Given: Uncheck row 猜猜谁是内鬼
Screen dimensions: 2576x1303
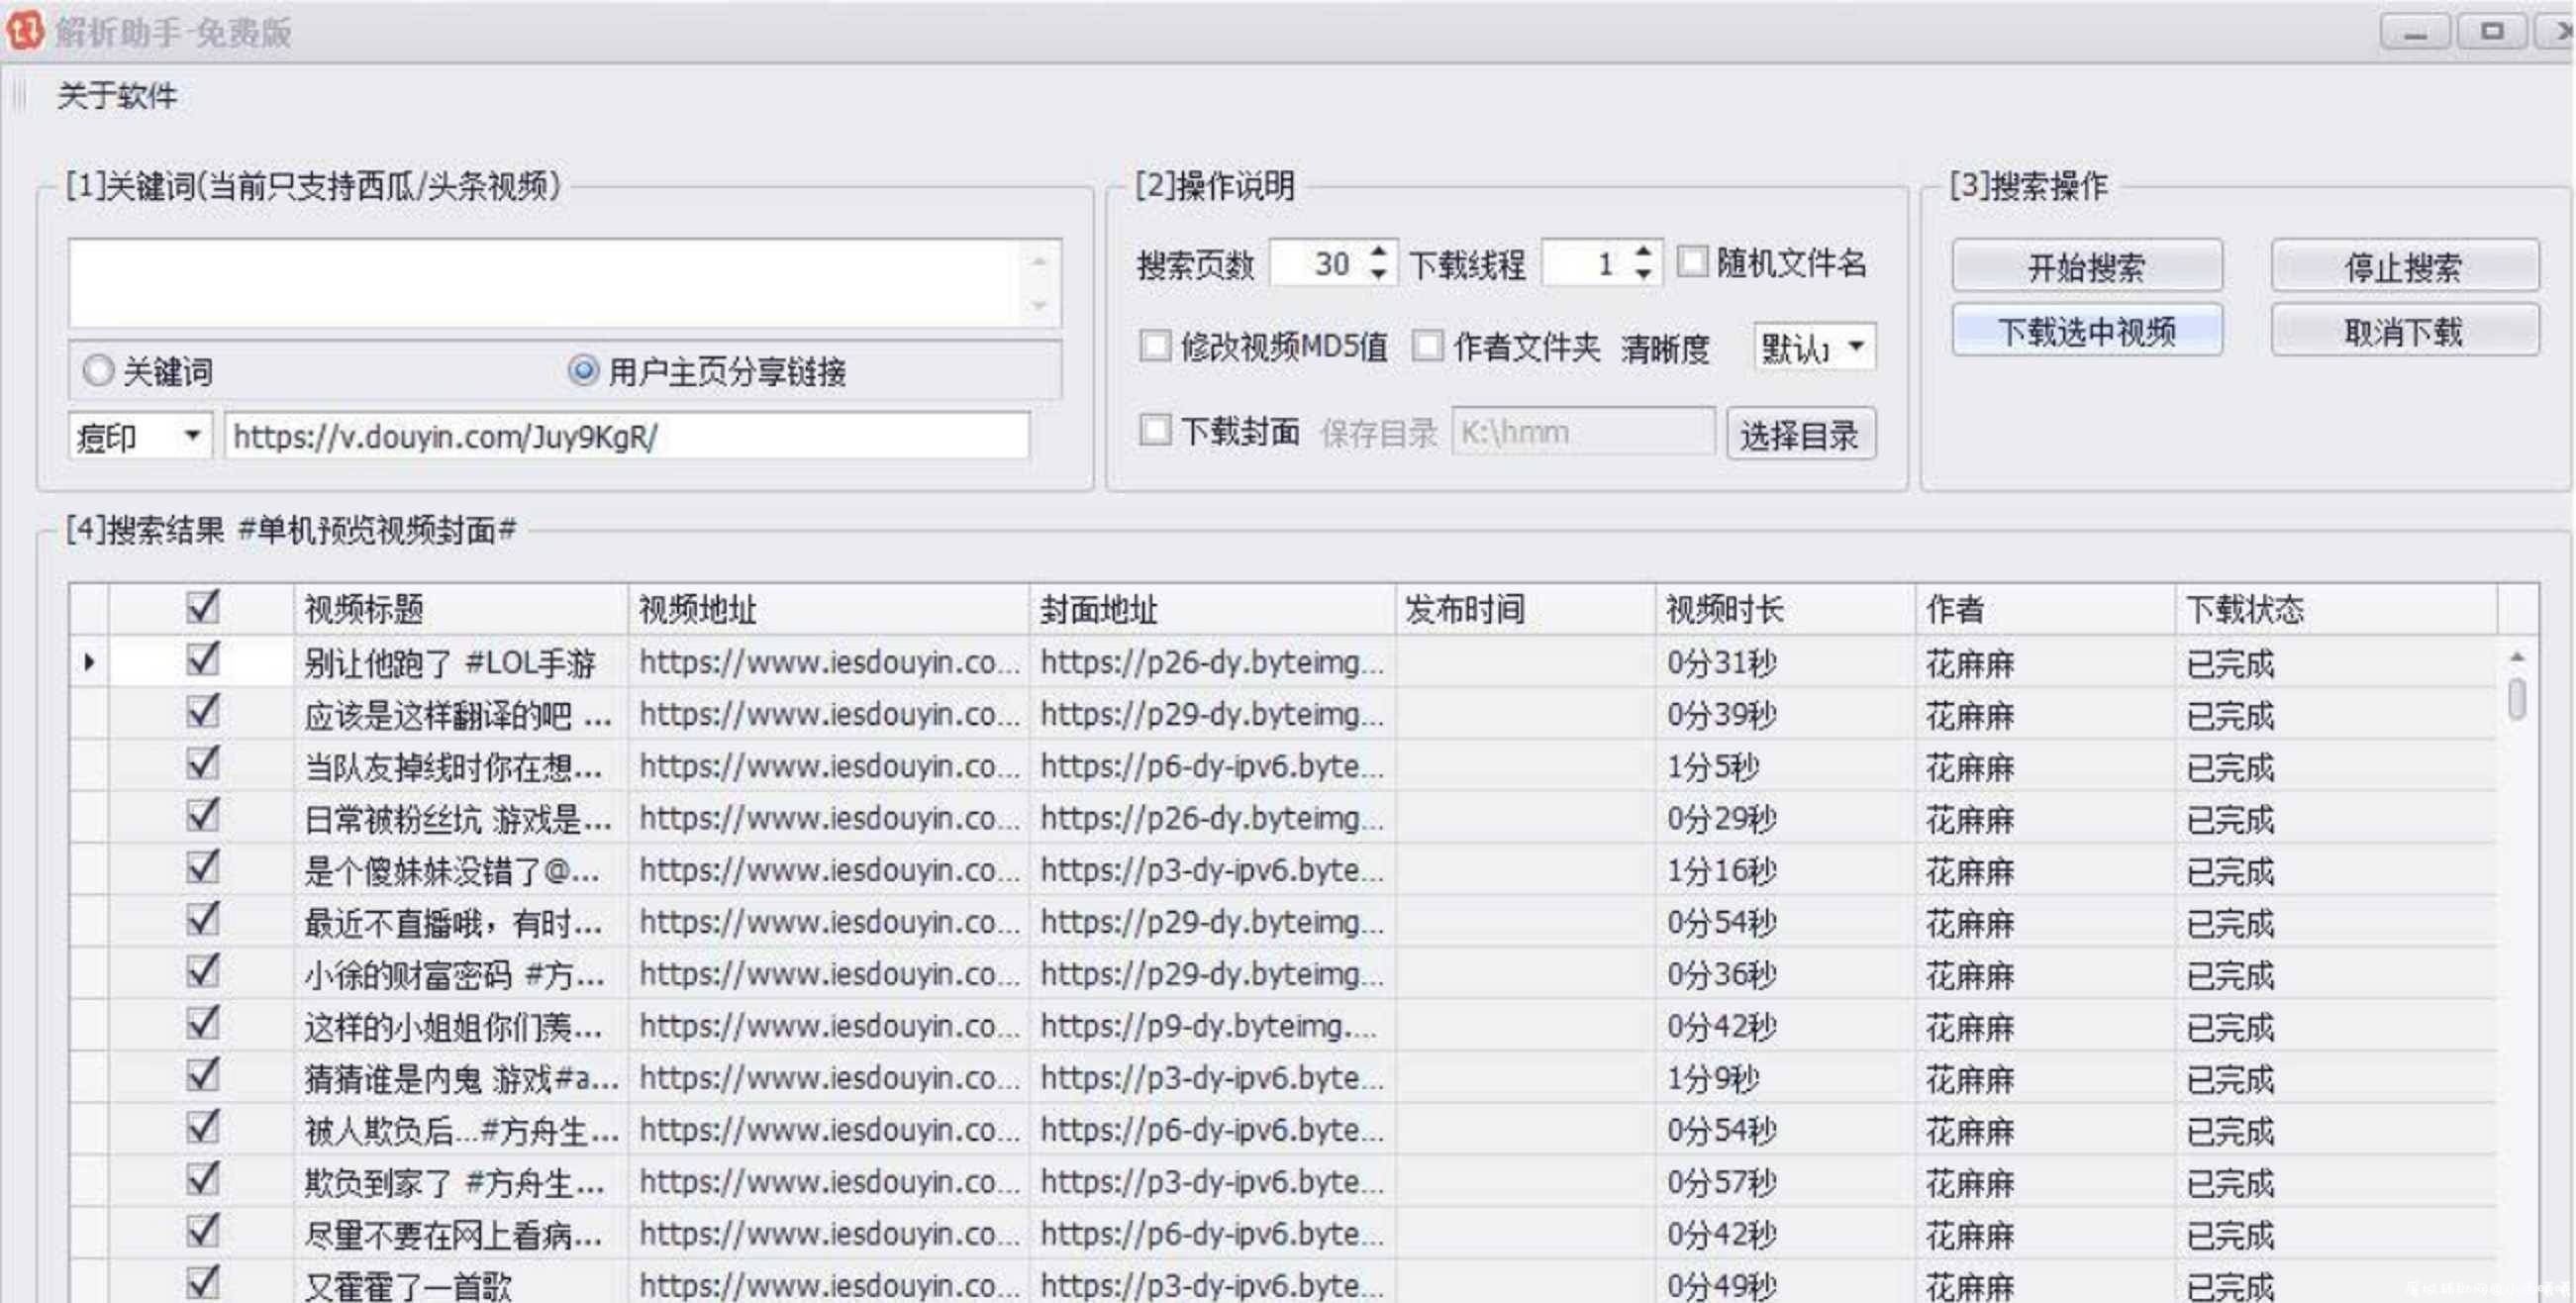Looking at the screenshot, I should 202,1076.
